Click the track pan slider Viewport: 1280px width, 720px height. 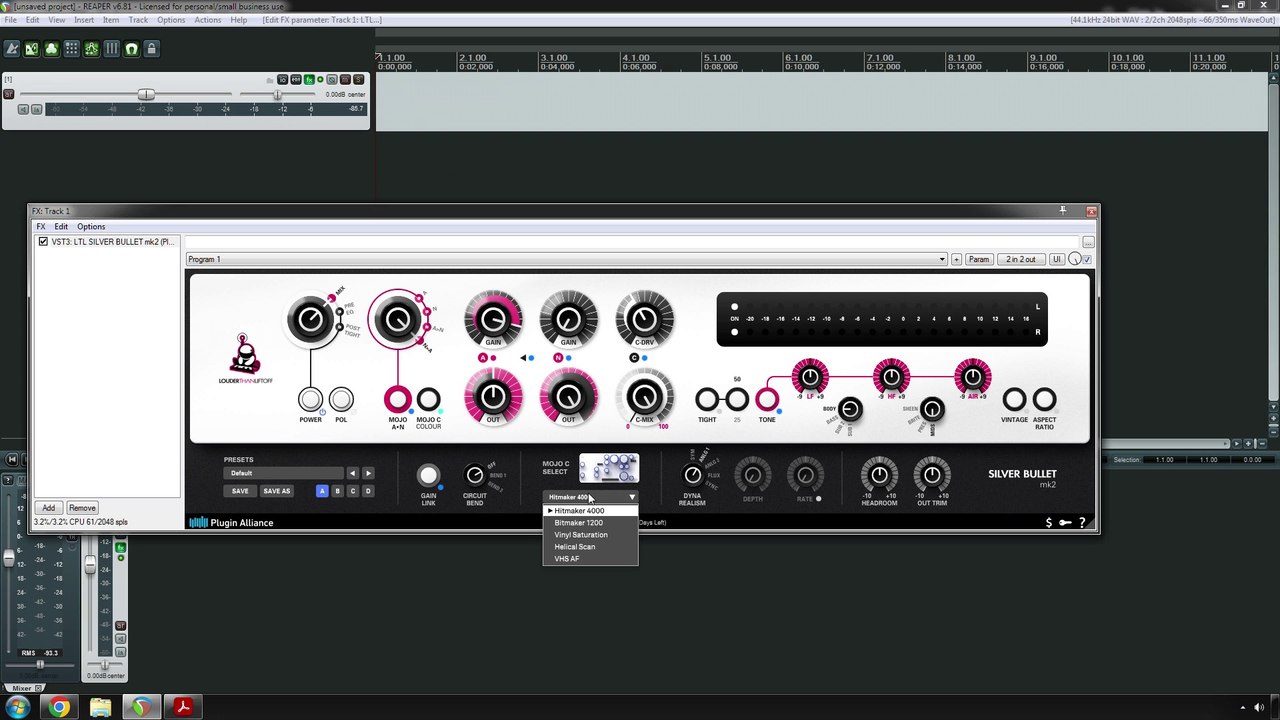tap(277, 94)
